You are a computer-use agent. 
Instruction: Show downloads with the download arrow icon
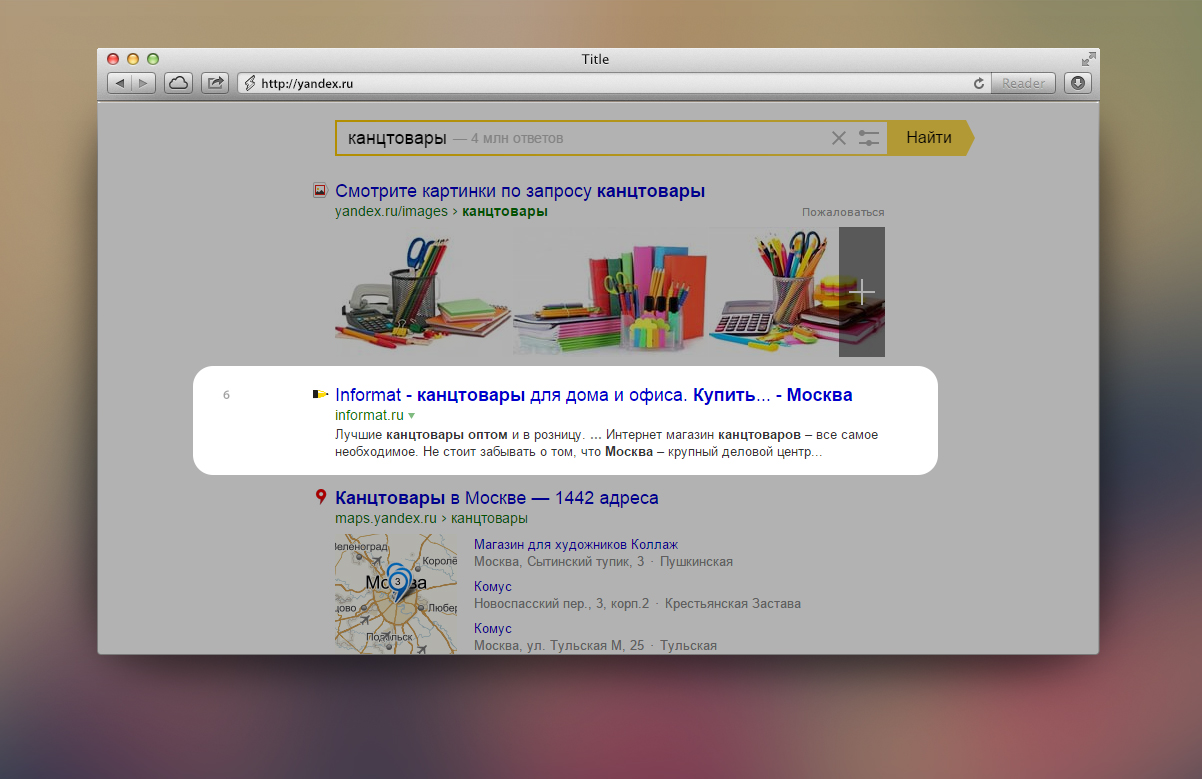coord(1078,83)
